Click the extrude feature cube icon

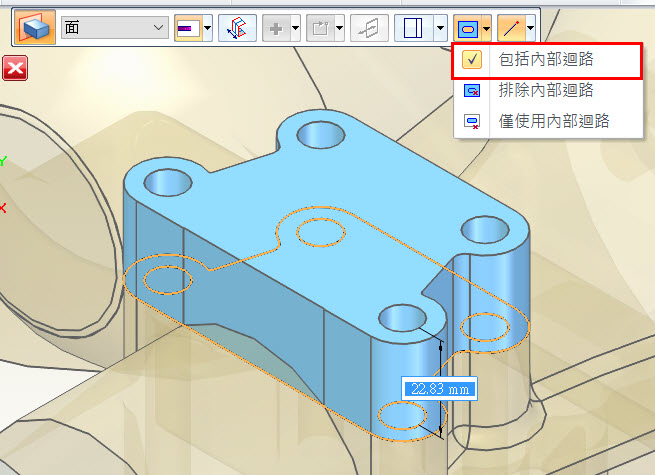click(35, 28)
